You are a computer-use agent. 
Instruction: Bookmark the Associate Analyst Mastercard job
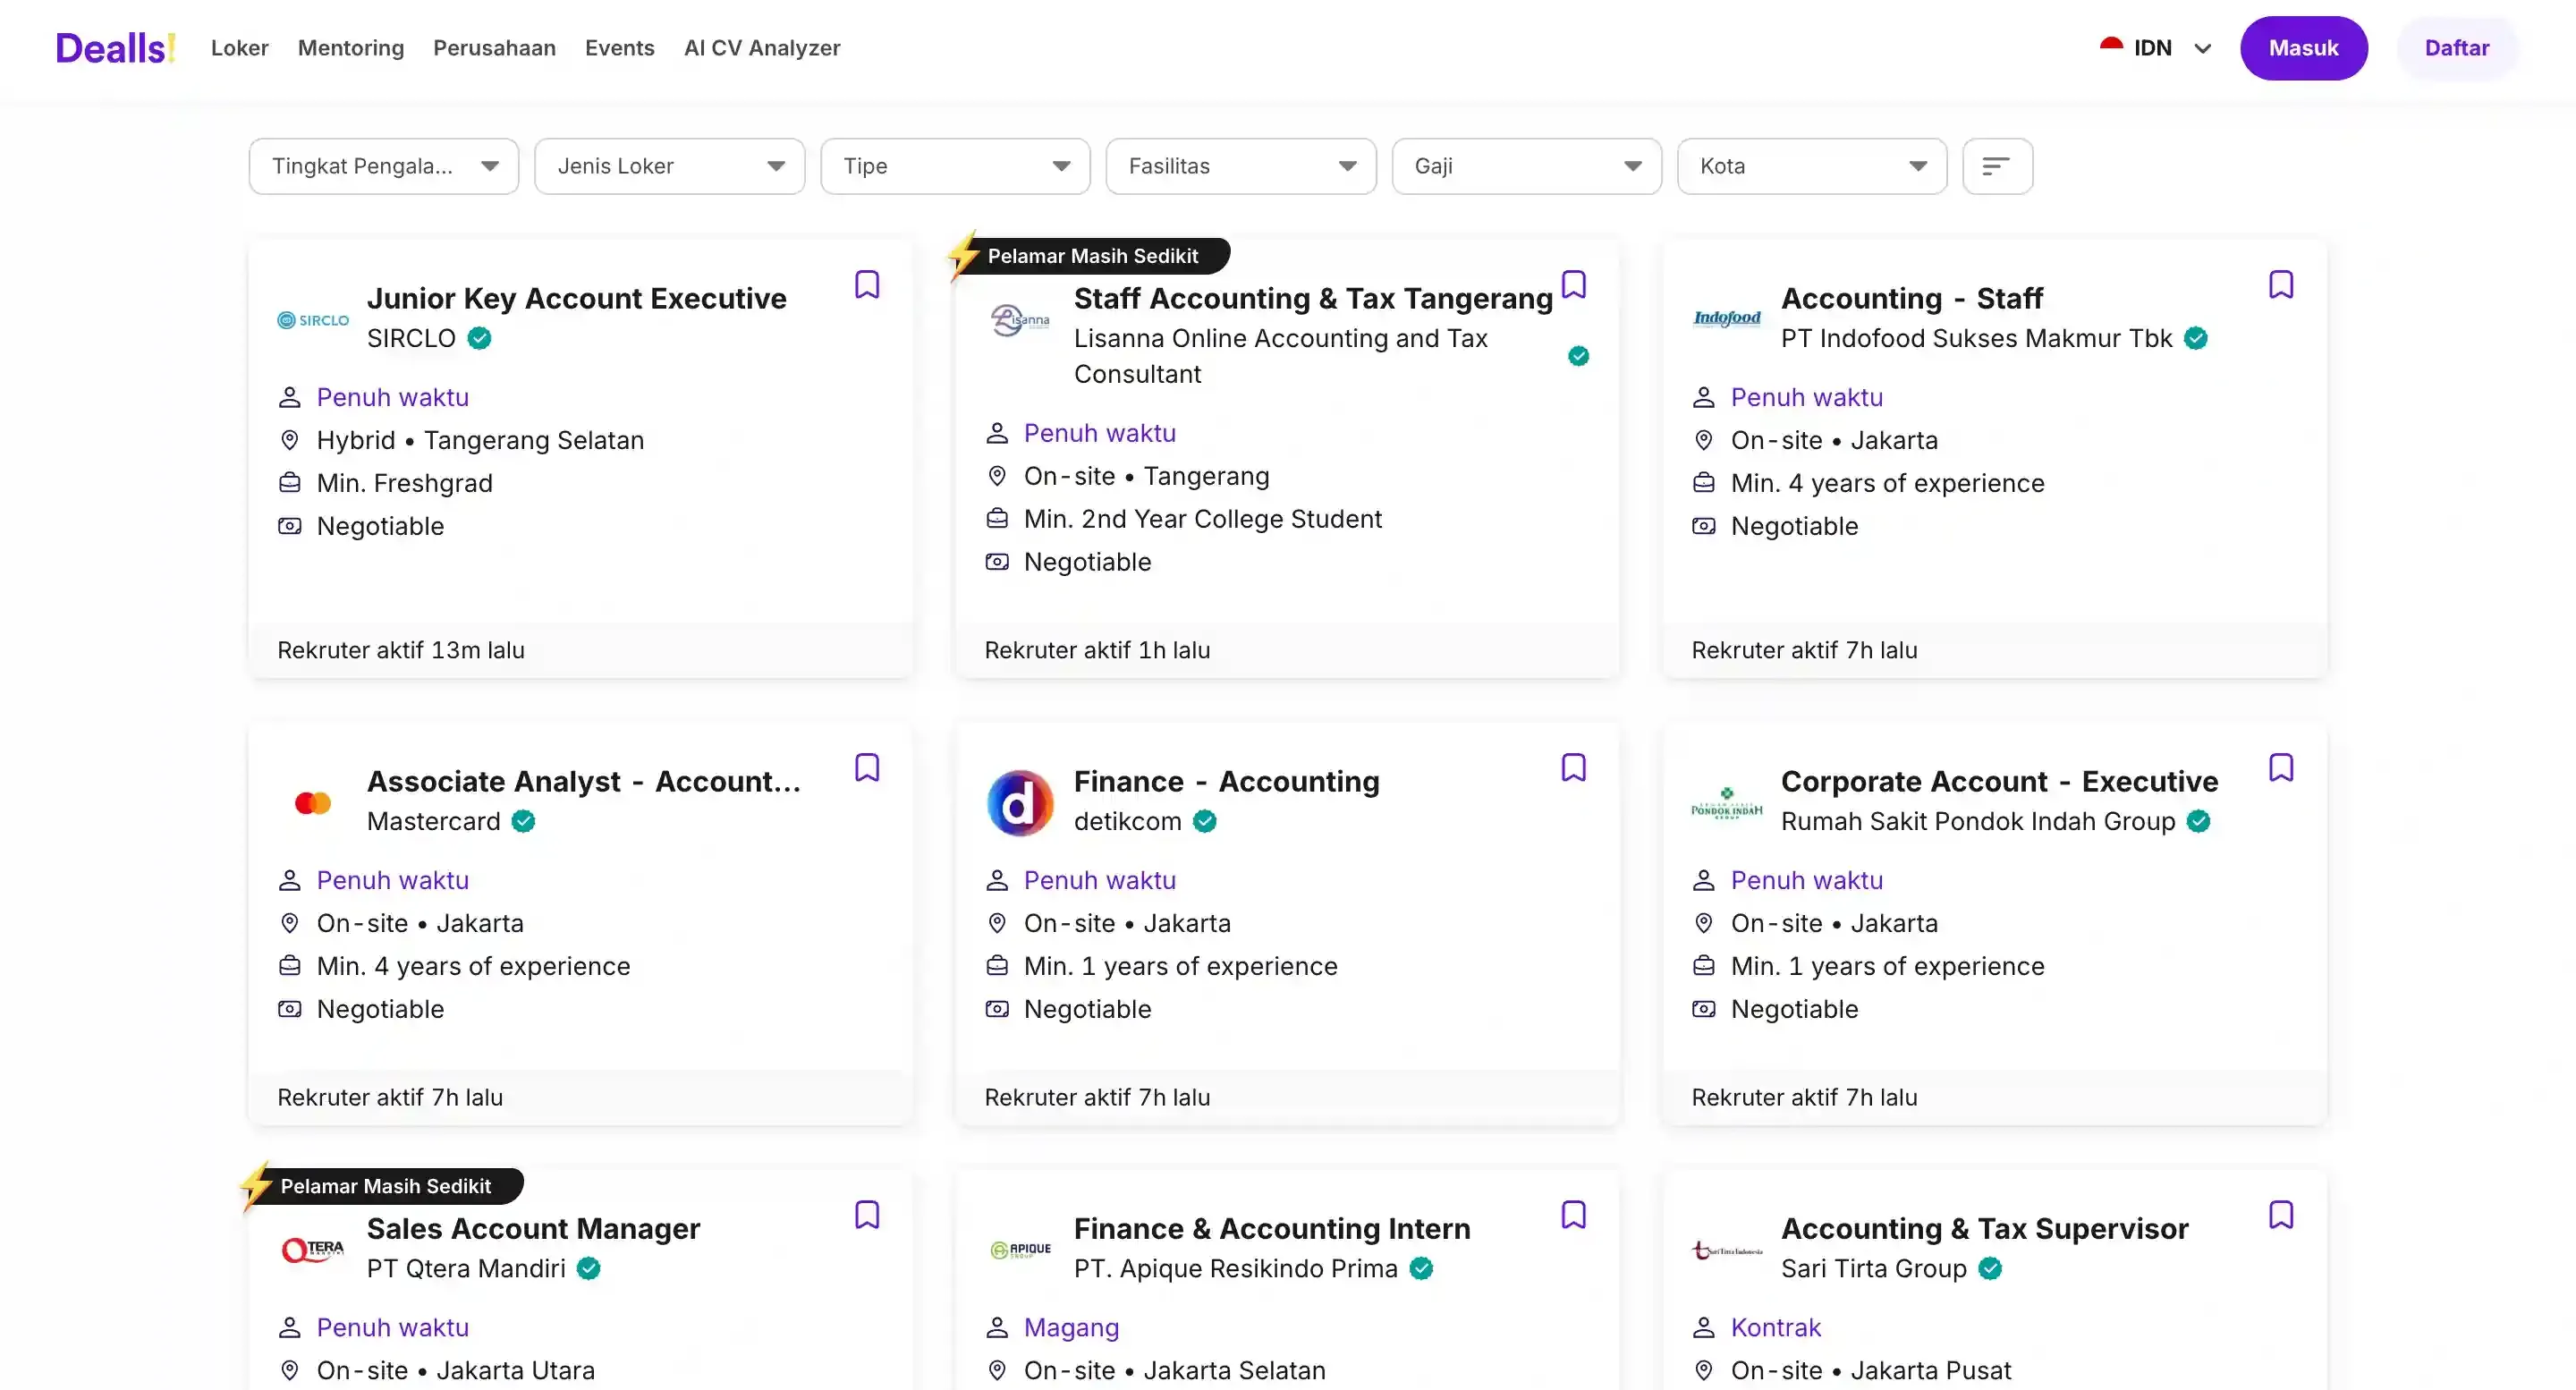point(867,768)
